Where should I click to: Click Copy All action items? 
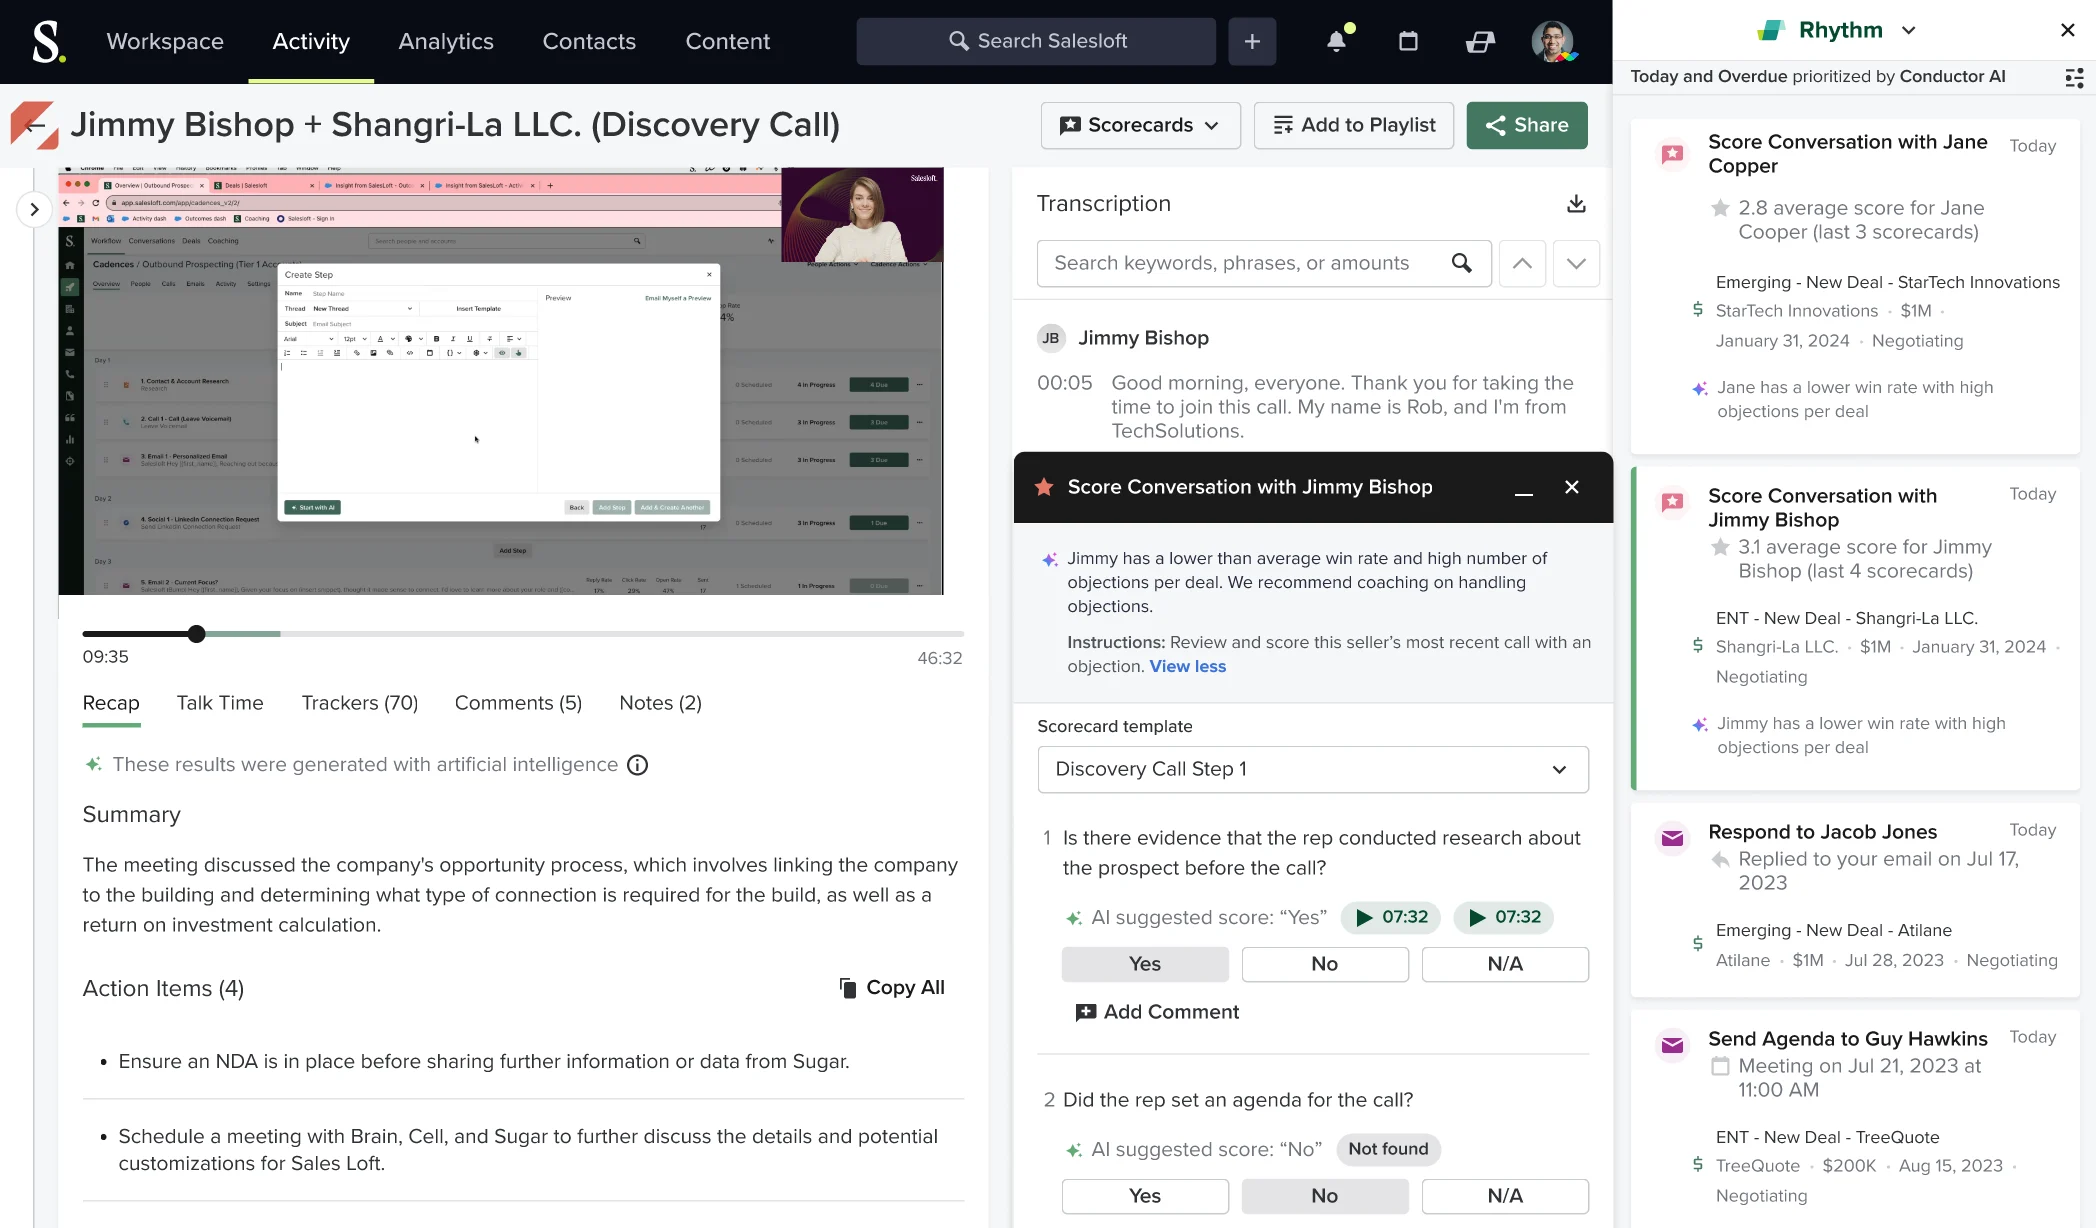pos(892,988)
